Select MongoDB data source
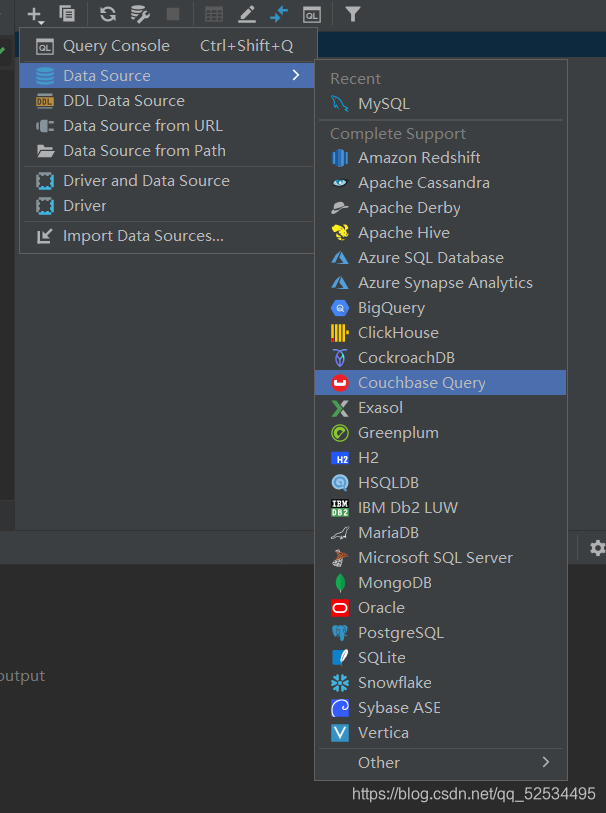The image size is (606, 813). coord(441,583)
